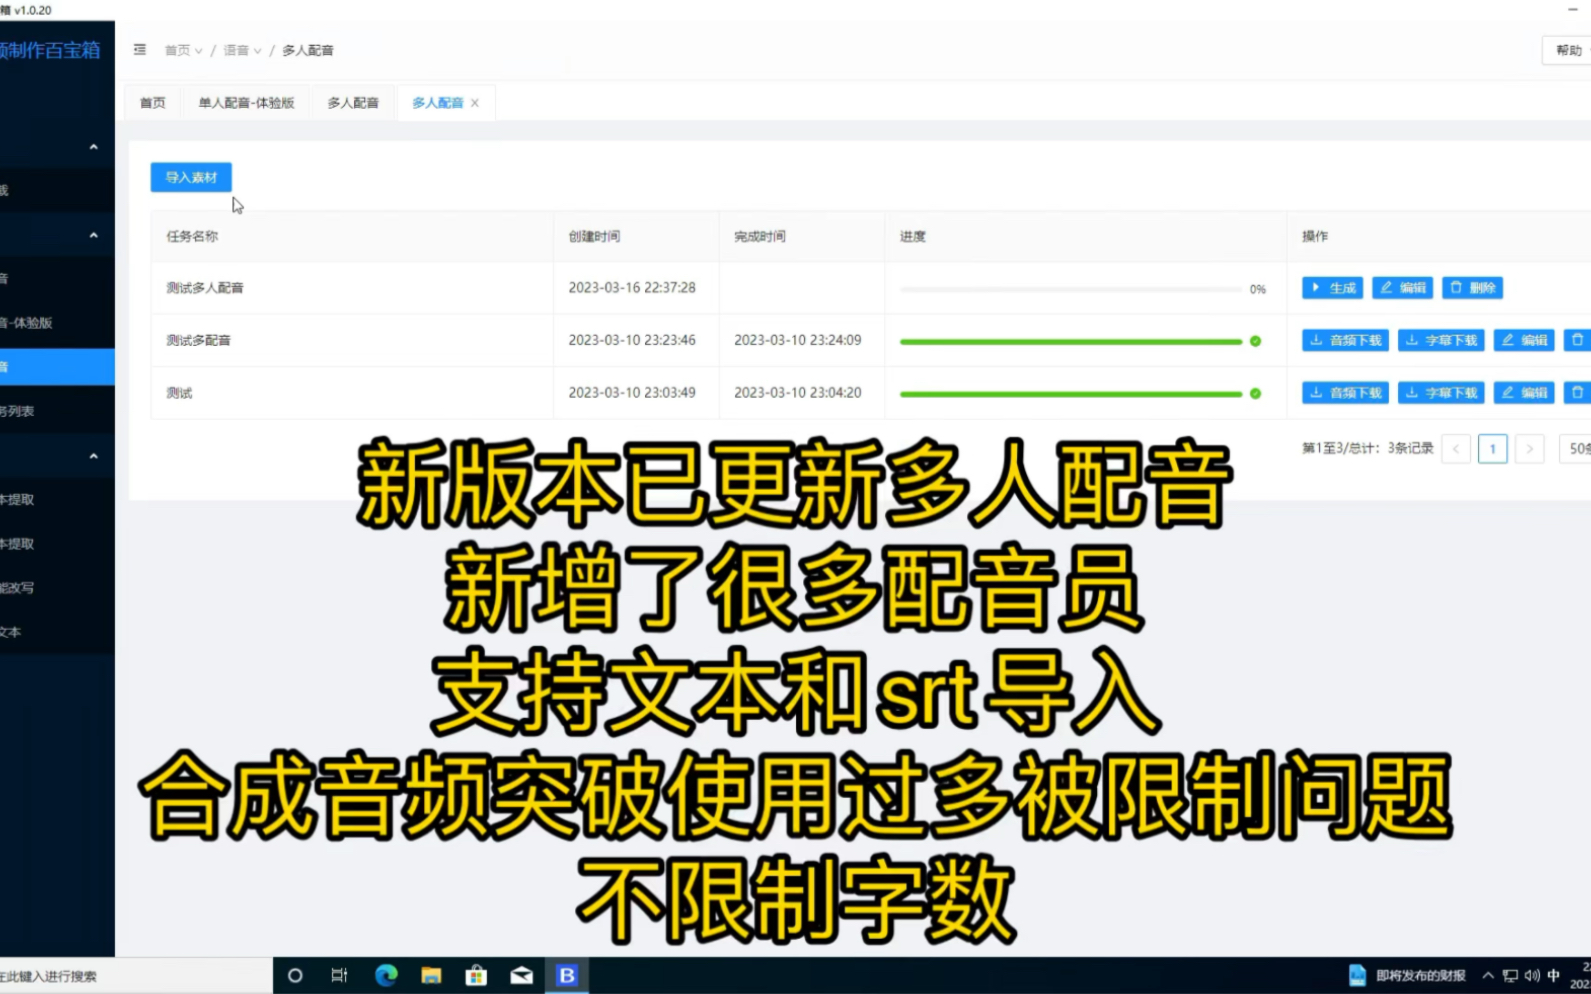Toggle the sidebar collapse hamburger icon
The height and width of the screenshot is (994, 1591).
pos(140,49)
